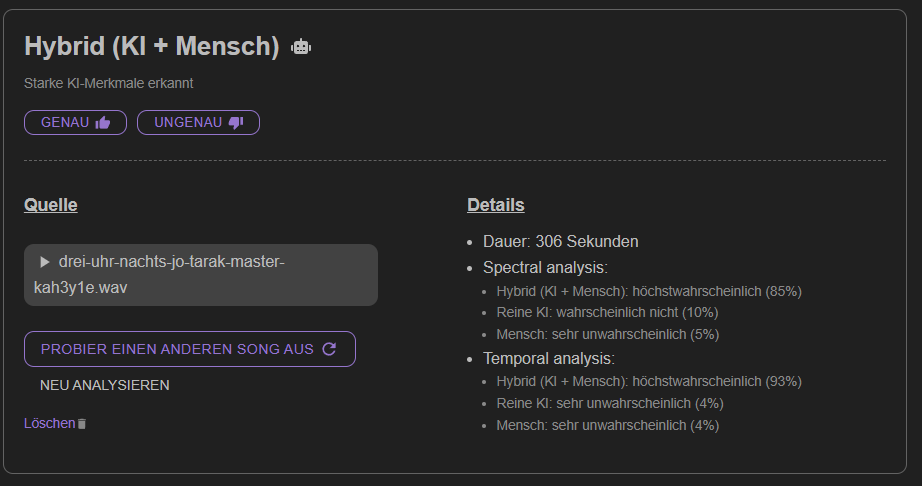The image size is (922, 486).
Task: Open drei-uhr-nachts-jo-tarak-master file entry
Action: click(201, 275)
